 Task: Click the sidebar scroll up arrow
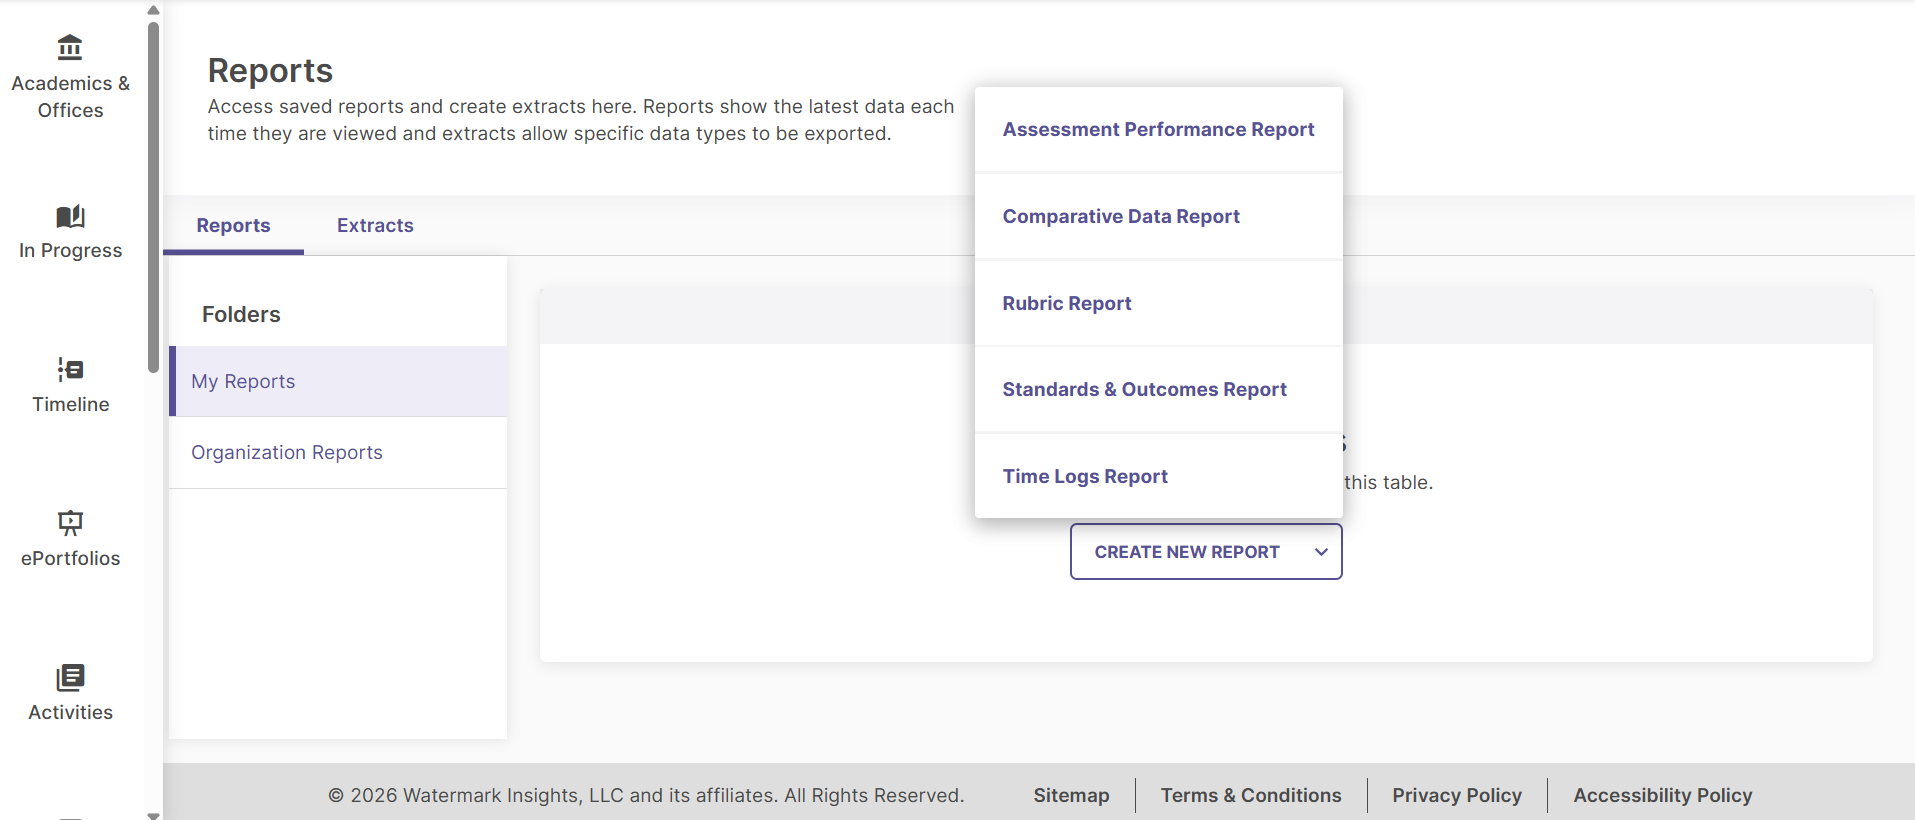[153, 10]
